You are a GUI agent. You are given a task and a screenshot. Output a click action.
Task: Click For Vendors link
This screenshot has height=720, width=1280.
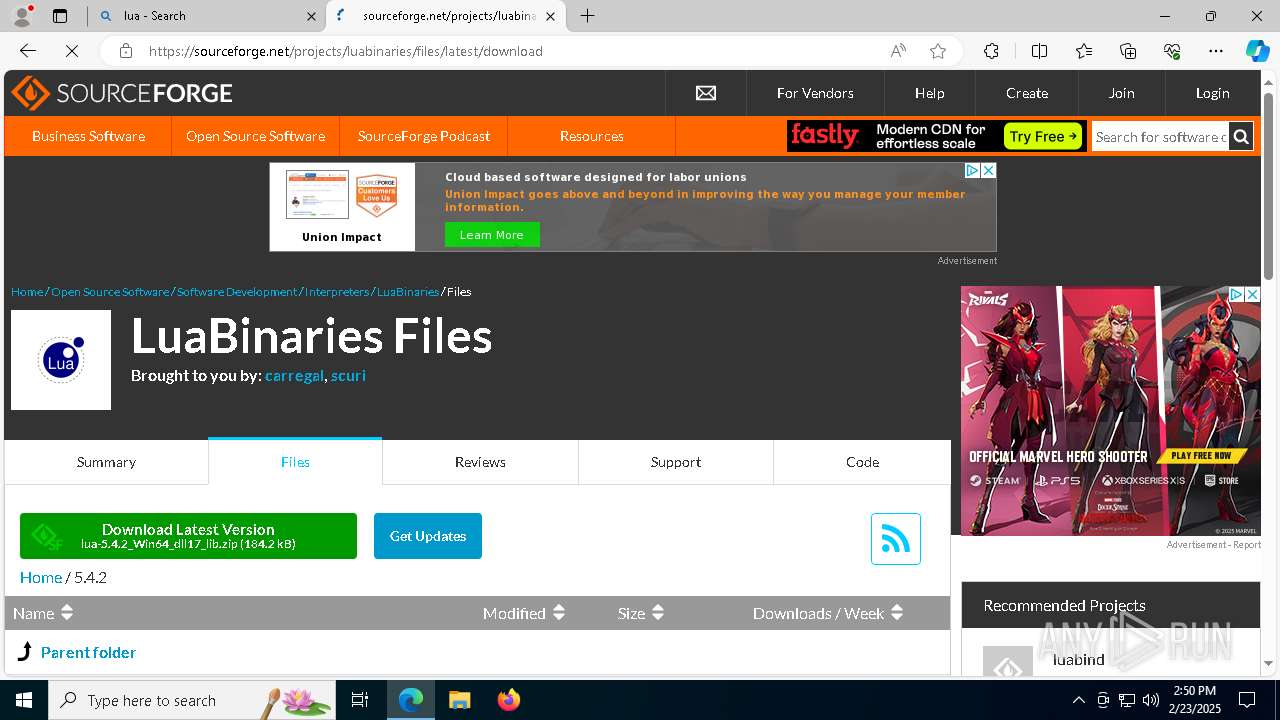815,93
